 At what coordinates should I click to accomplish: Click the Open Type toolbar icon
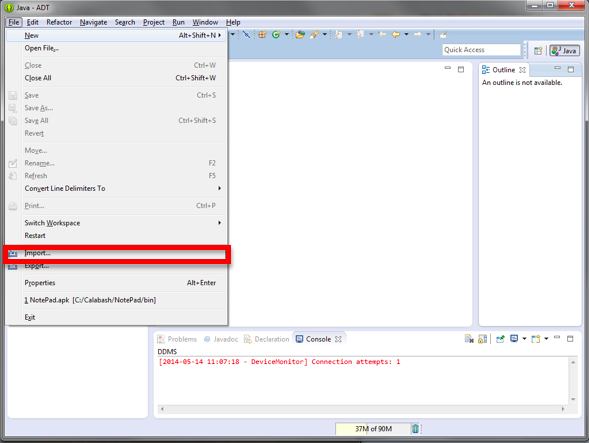coord(300,35)
